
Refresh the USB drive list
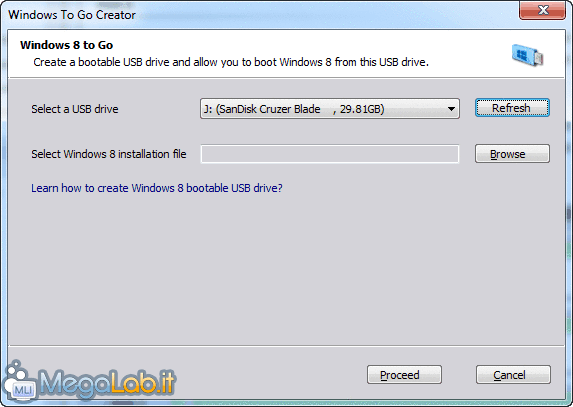point(512,108)
